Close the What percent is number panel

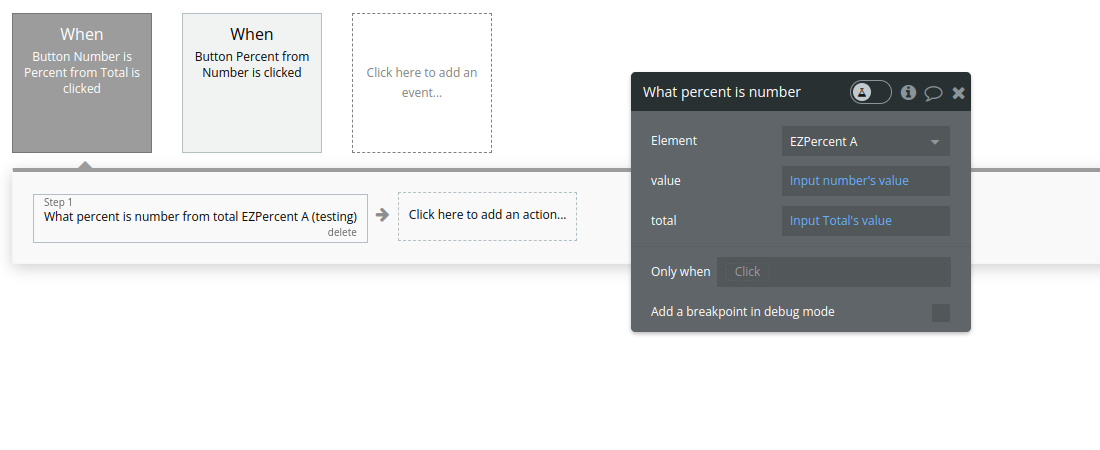coord(958,93)
